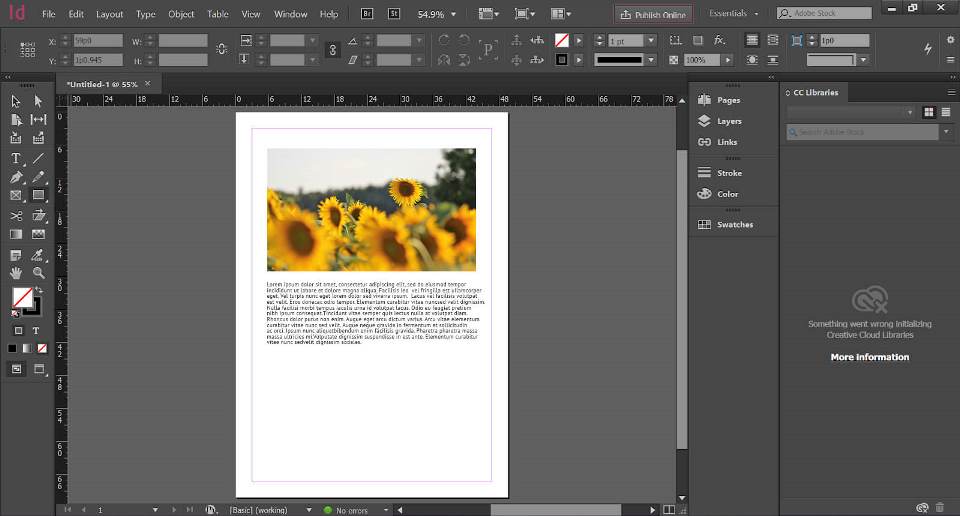Switch CC Libraries to grid view
This screenshot has width=960, height=516.
tap(929, 112)
